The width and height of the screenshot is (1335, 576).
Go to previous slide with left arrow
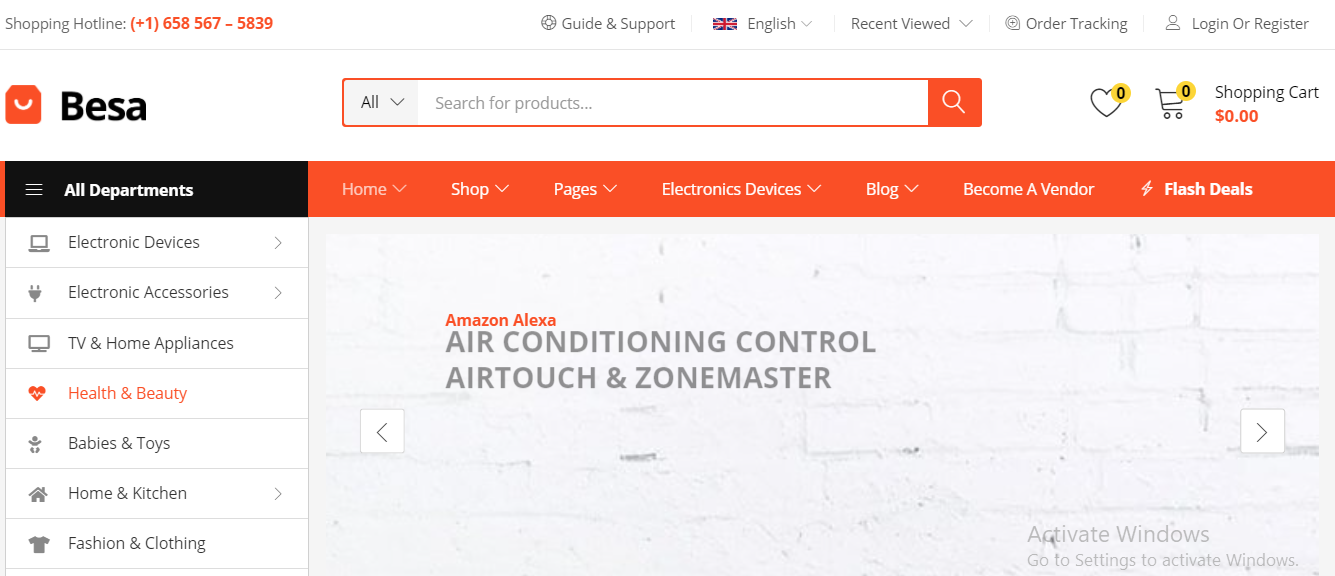382,431
